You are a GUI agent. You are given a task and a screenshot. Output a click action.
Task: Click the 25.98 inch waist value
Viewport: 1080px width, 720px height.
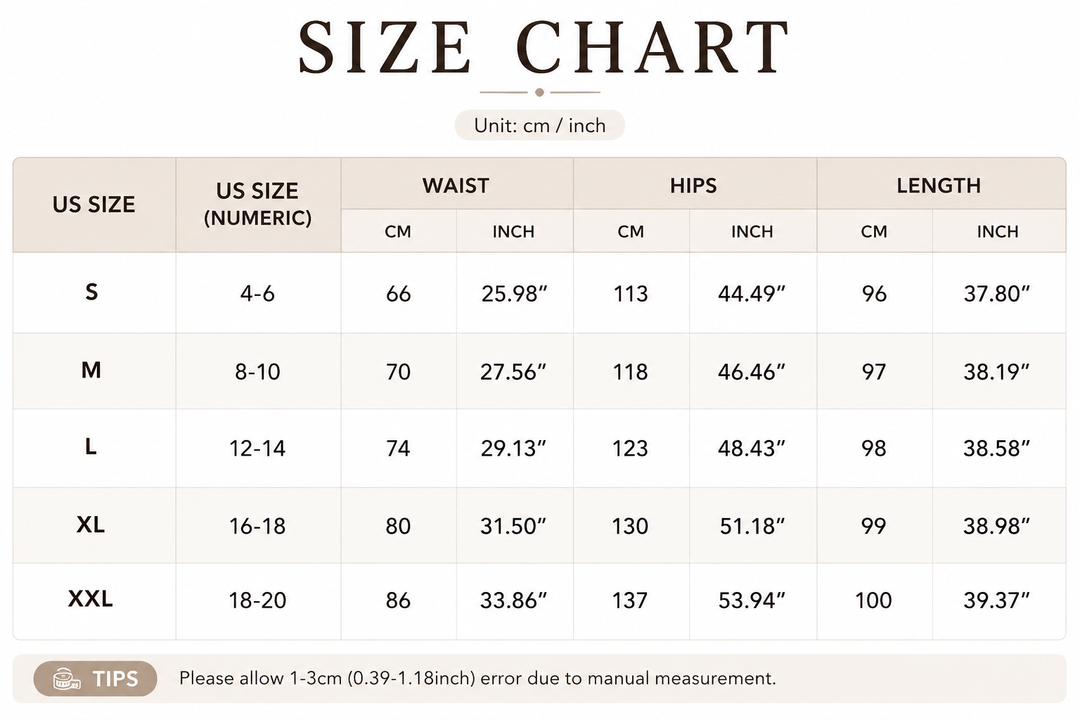[514, 294]
